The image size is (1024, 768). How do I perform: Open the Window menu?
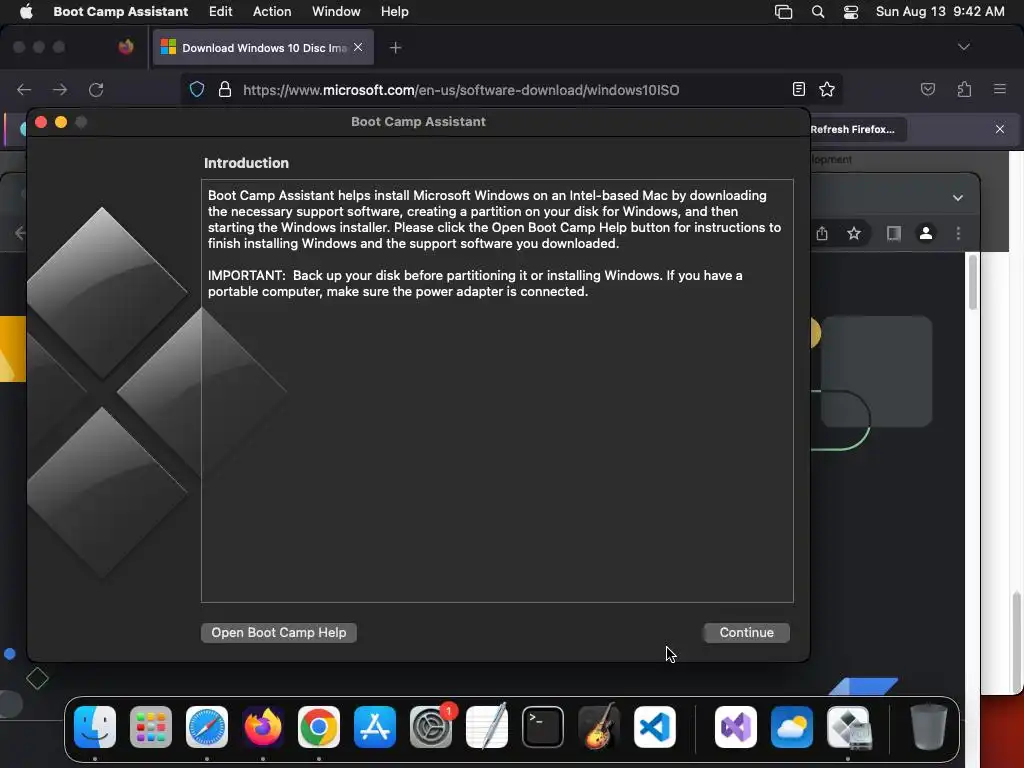[336, 12]
